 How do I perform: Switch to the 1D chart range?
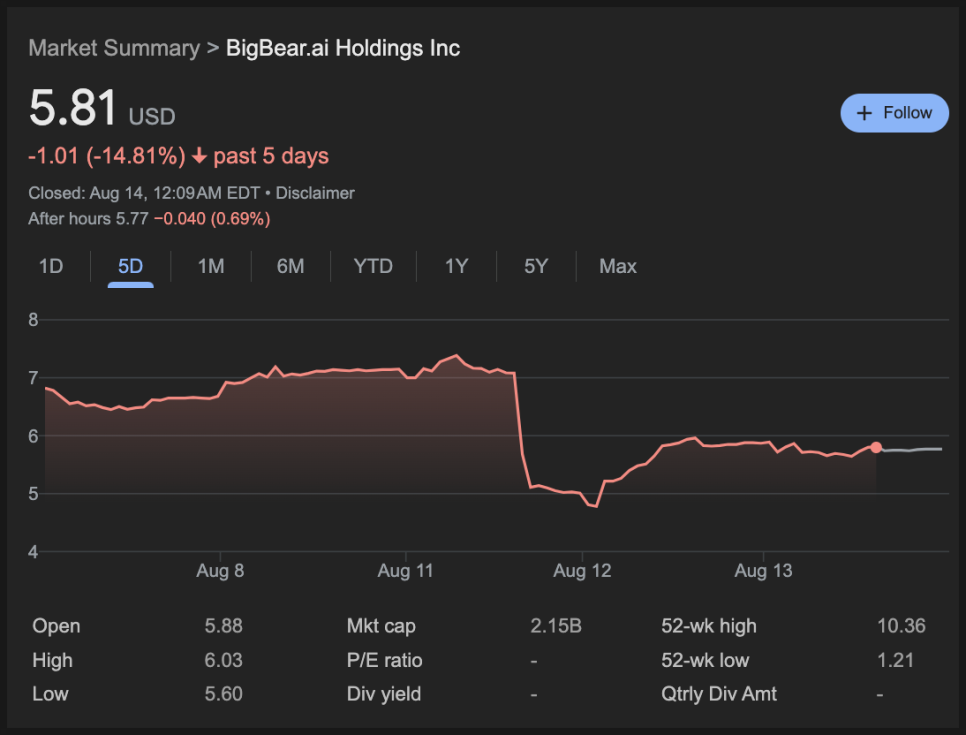[51, 266]
